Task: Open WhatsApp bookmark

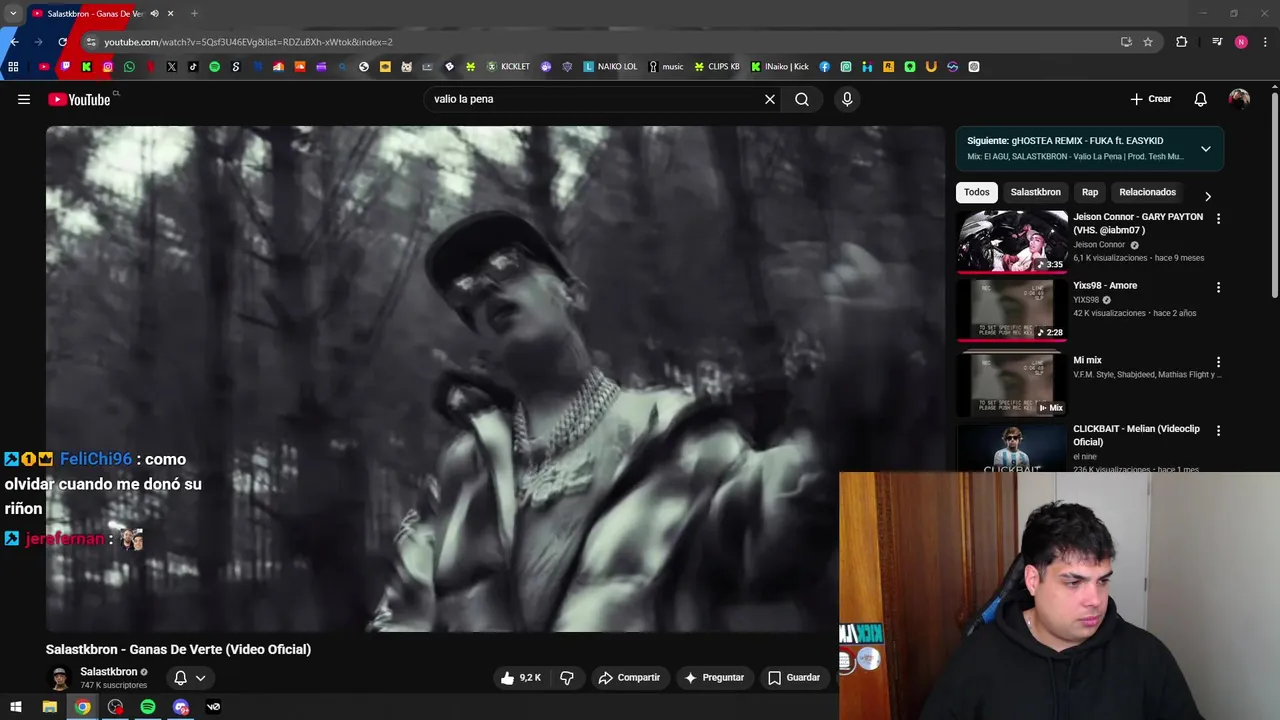Action: pyautogui.click(x=129, y=67)
